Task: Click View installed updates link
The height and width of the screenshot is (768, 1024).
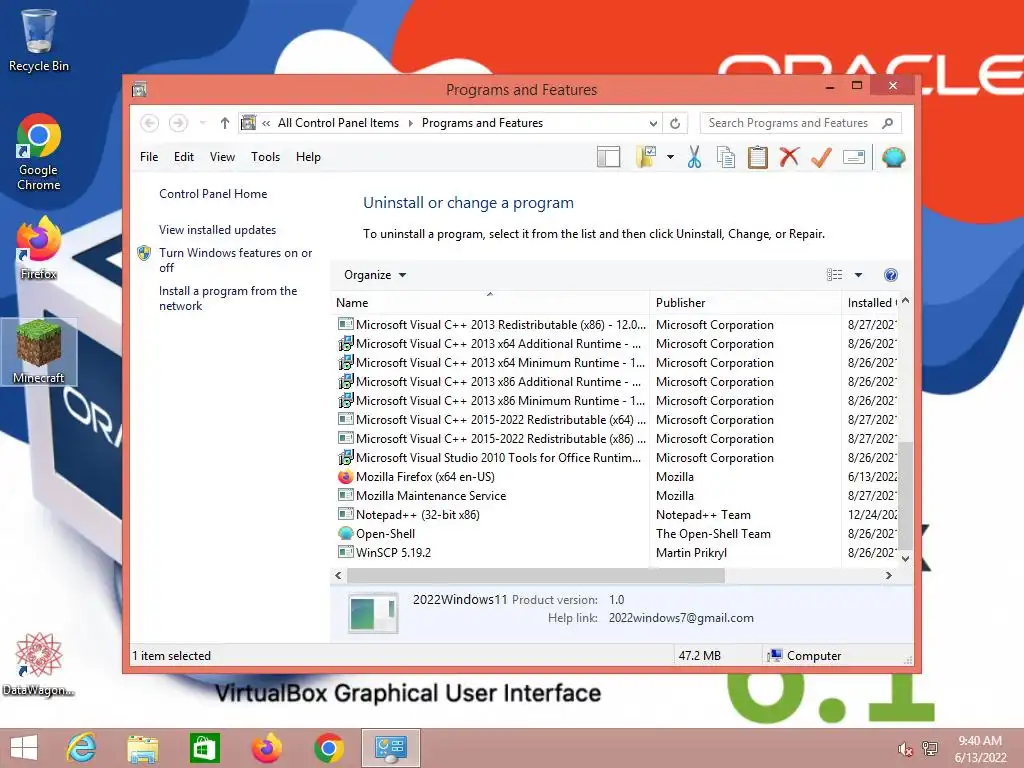Action: coord(217,230)
